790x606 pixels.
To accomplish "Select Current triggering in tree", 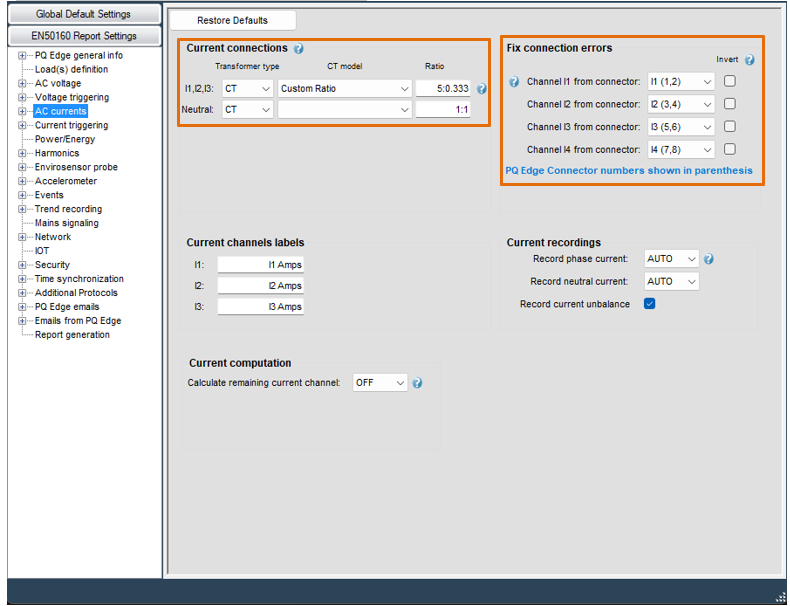I will click(x=71, y=125).
